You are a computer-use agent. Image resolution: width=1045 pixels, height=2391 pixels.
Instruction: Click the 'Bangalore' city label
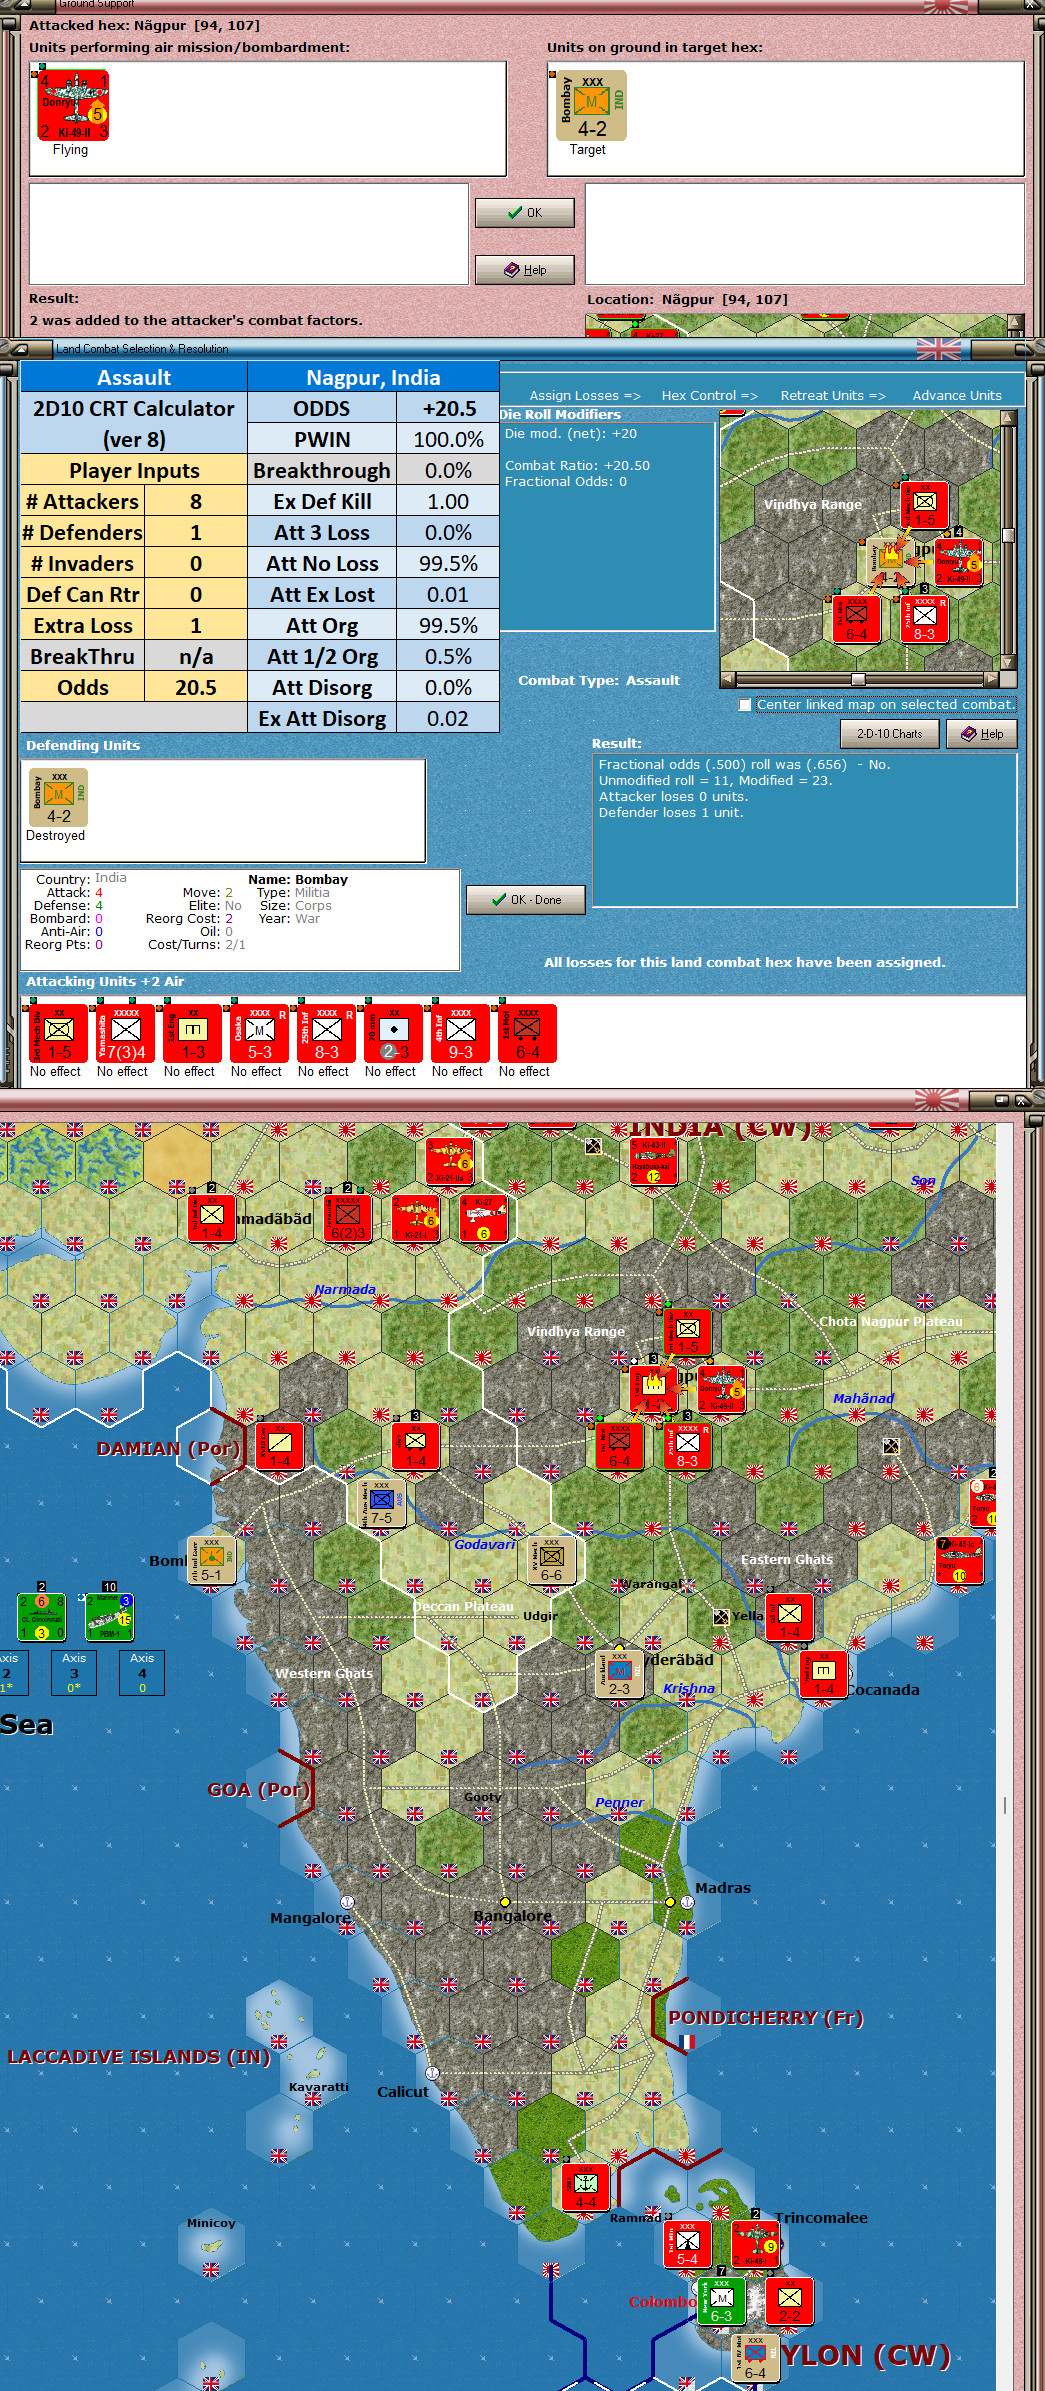(512, 1915)
